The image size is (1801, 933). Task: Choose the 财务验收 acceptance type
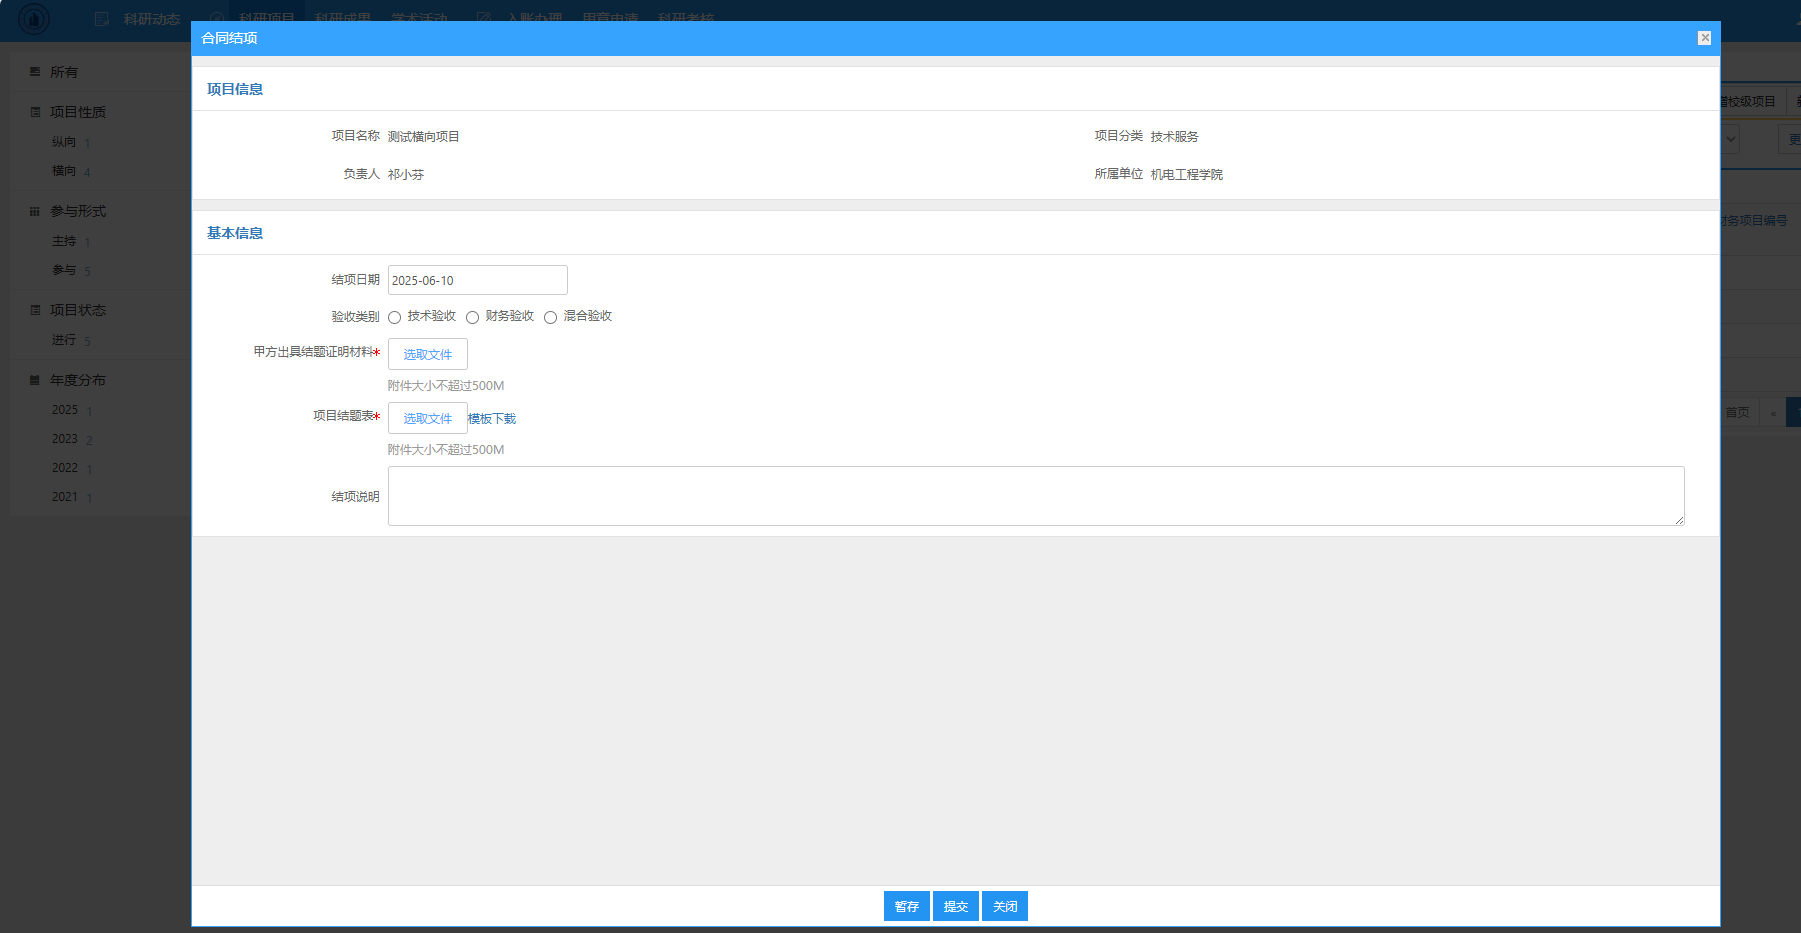click(x=472, y=317)
